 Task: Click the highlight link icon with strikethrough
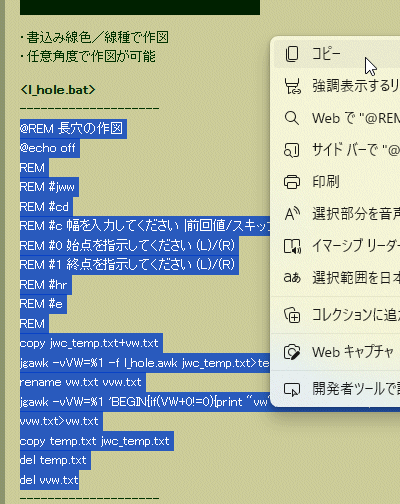[292, 86]
